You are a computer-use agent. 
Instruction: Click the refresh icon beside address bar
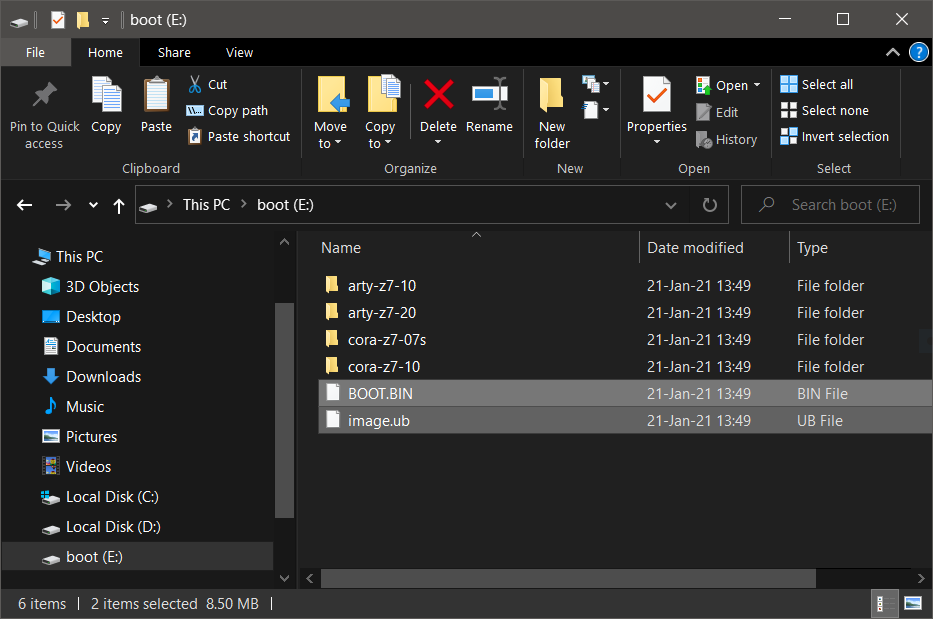(x=709, y=205)
